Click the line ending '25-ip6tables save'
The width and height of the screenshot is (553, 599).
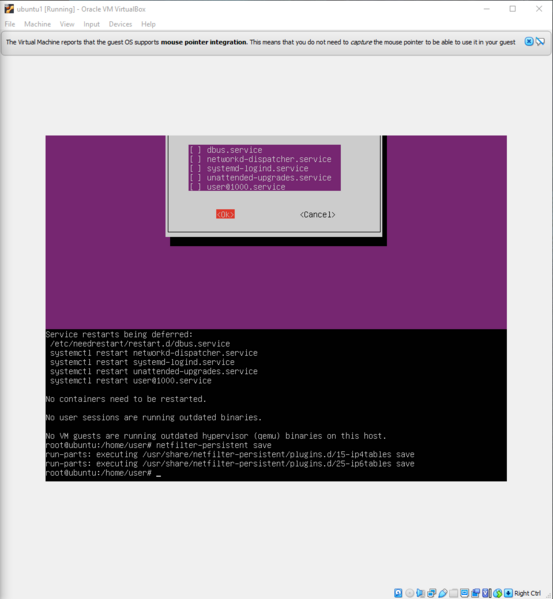[230, 463]
